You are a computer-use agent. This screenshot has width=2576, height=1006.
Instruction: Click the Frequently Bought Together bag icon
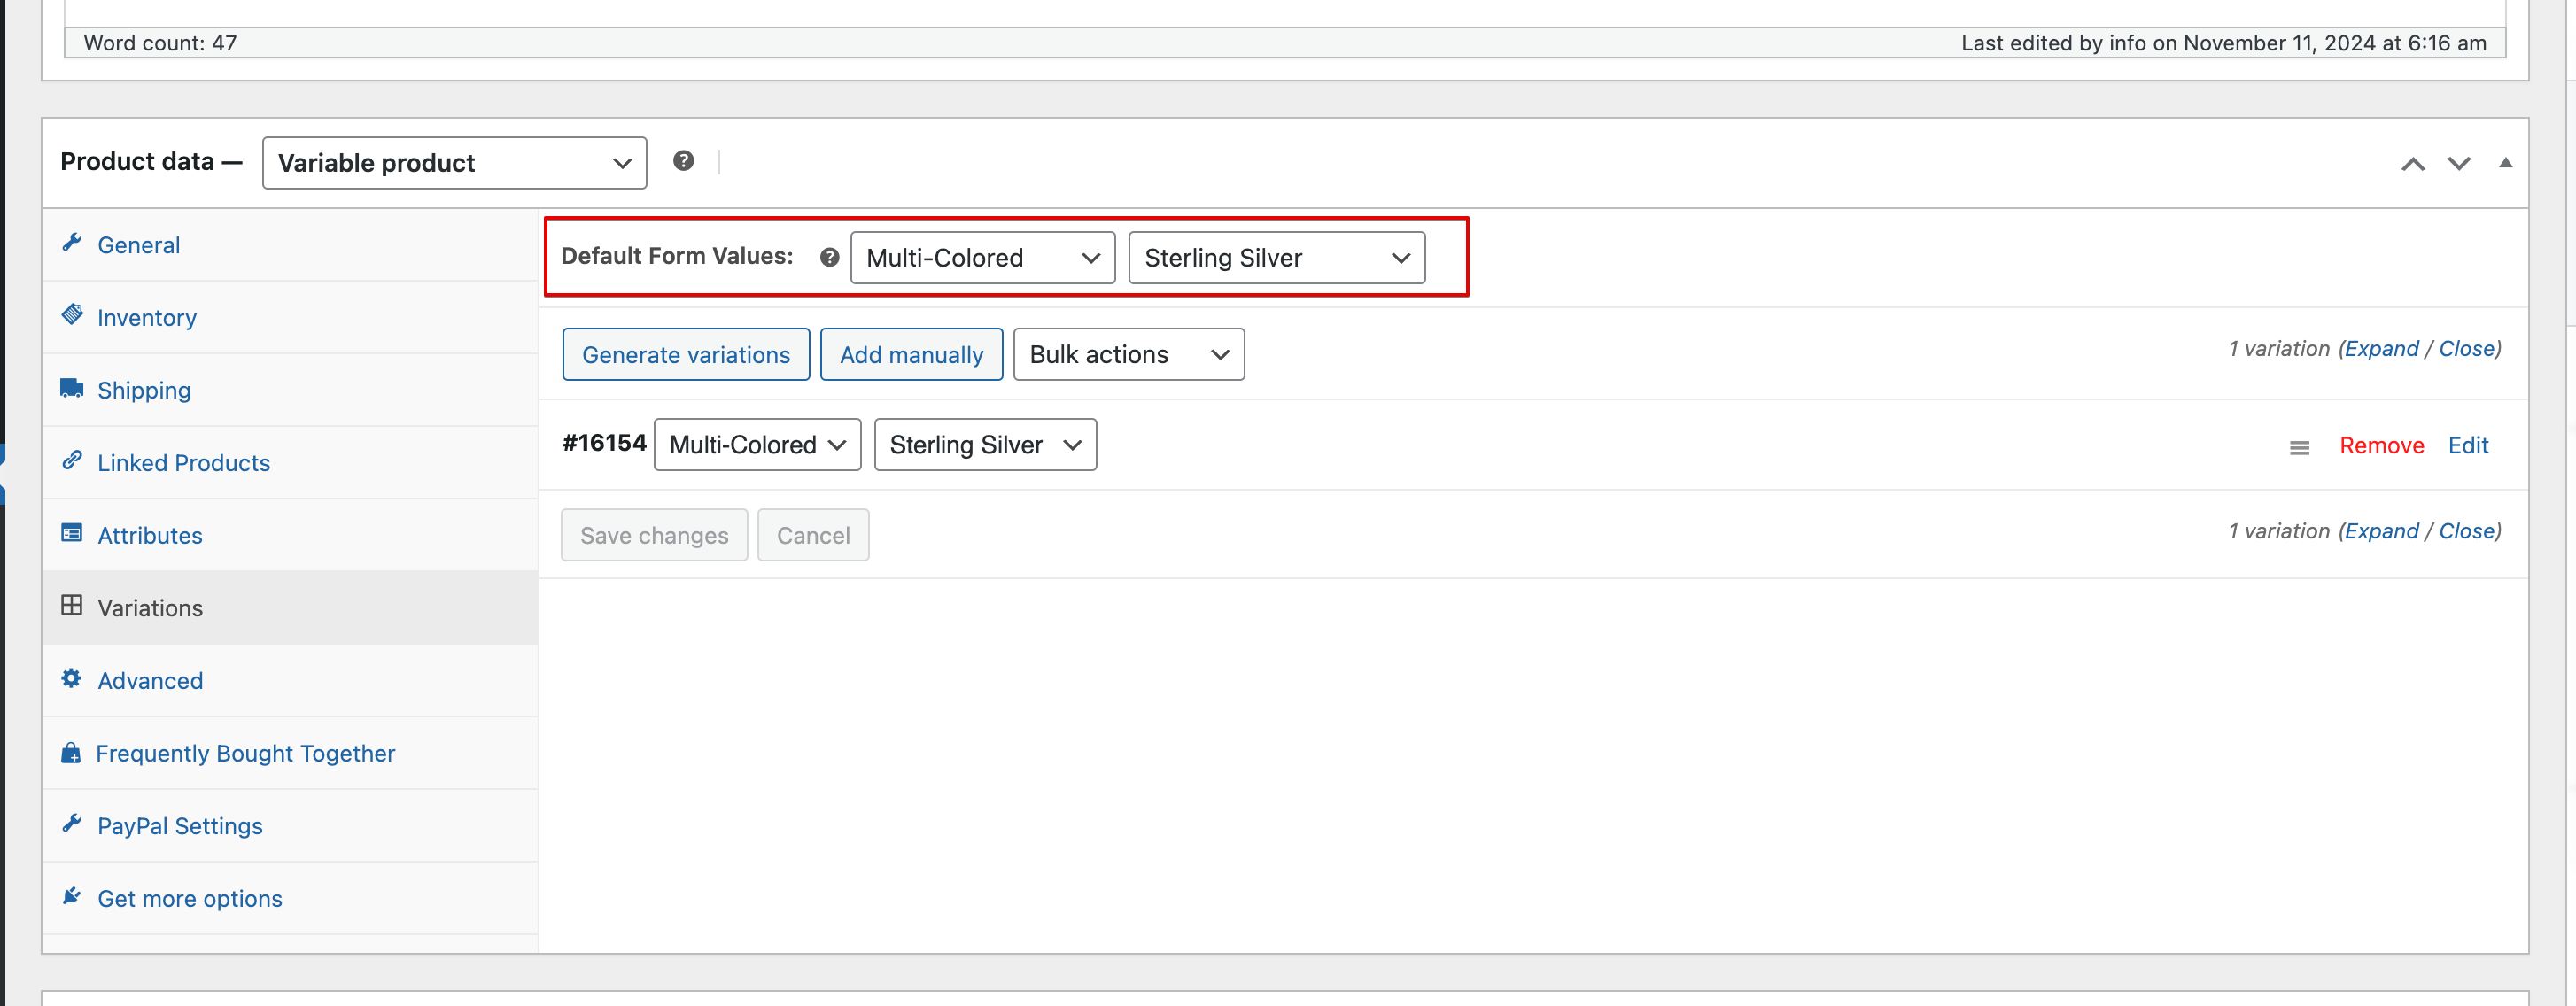pyautogui.click(x=71, y=752)
